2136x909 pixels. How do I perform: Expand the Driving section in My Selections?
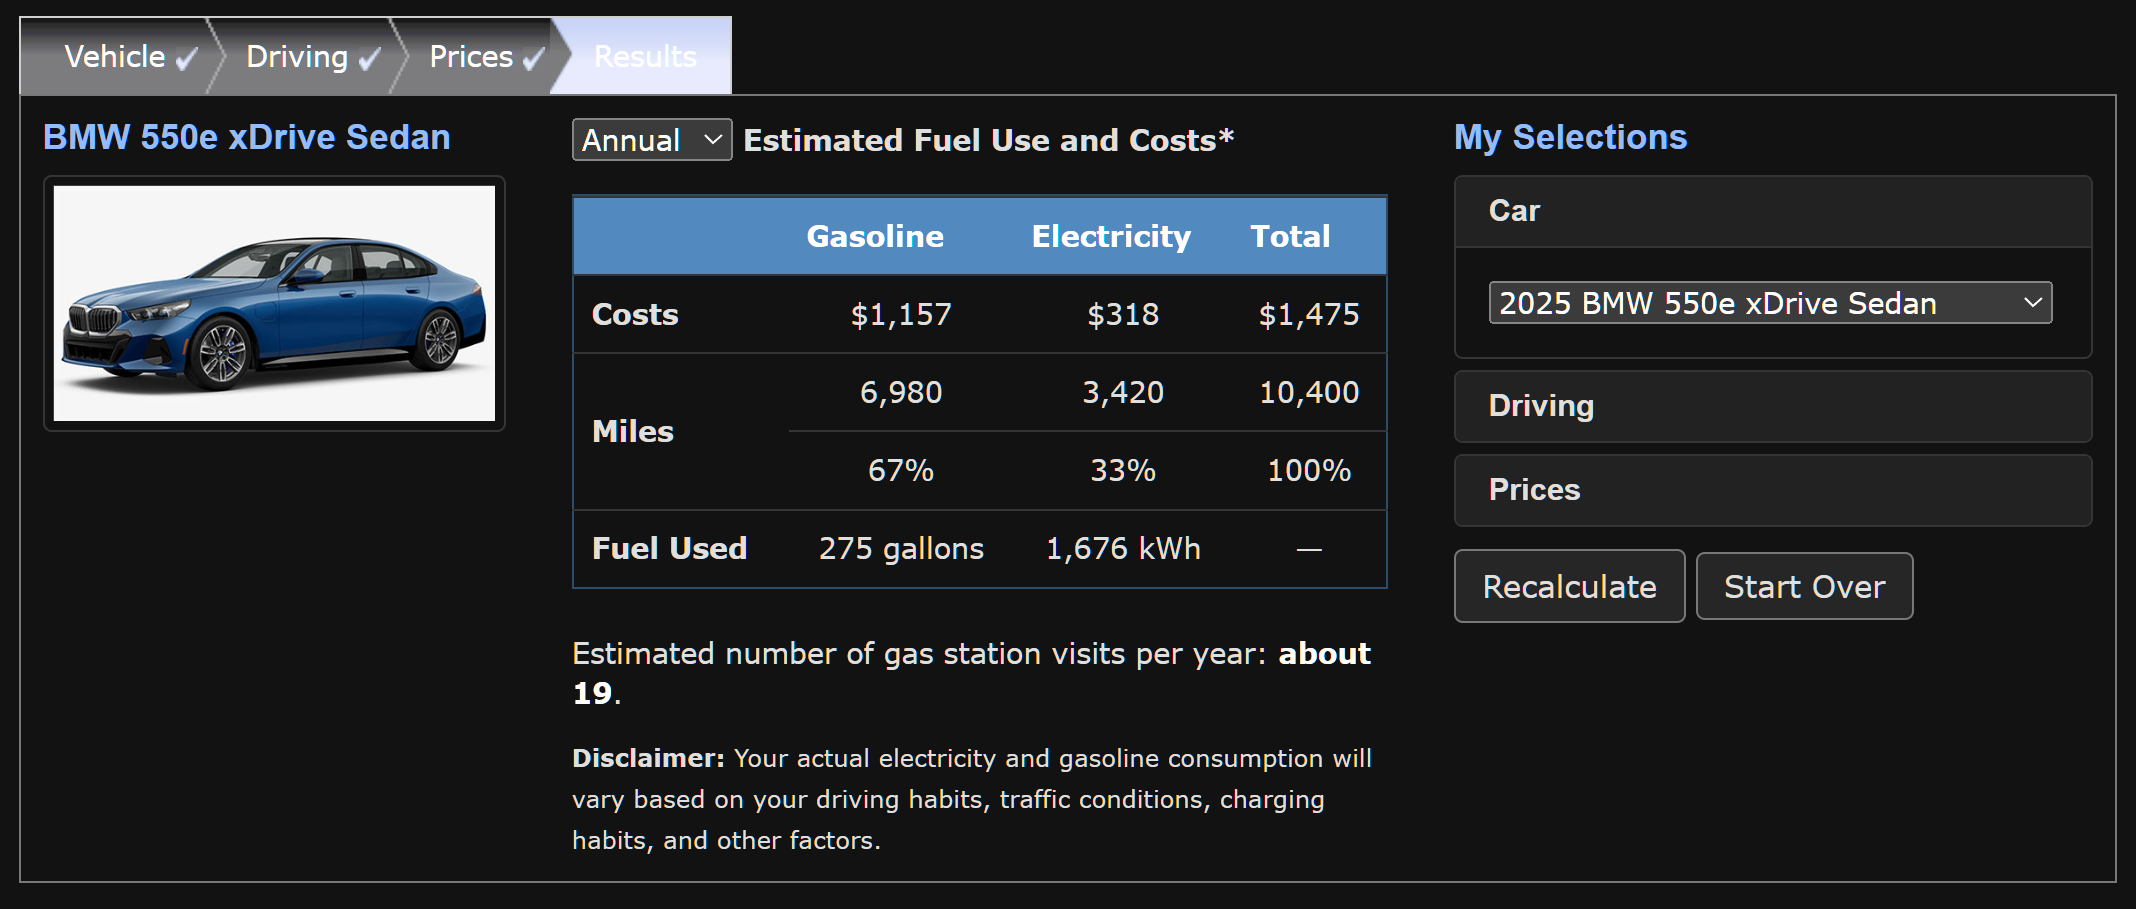pyautogui.click(x=1773, y=406)
